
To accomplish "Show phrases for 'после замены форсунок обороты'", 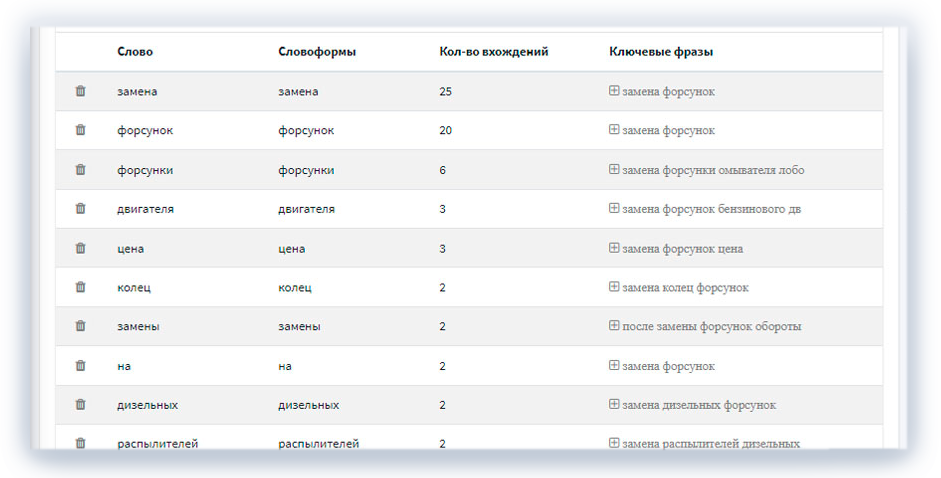I will click(614, 326).
